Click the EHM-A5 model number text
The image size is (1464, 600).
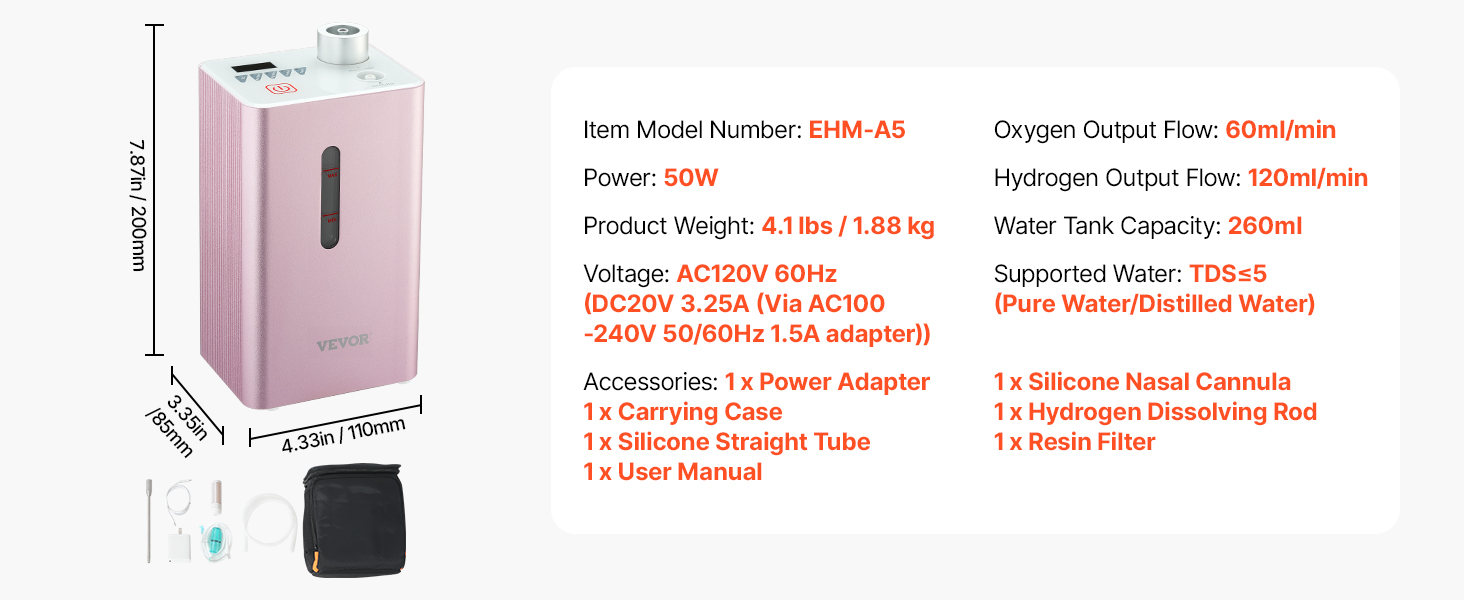[857, 130]
